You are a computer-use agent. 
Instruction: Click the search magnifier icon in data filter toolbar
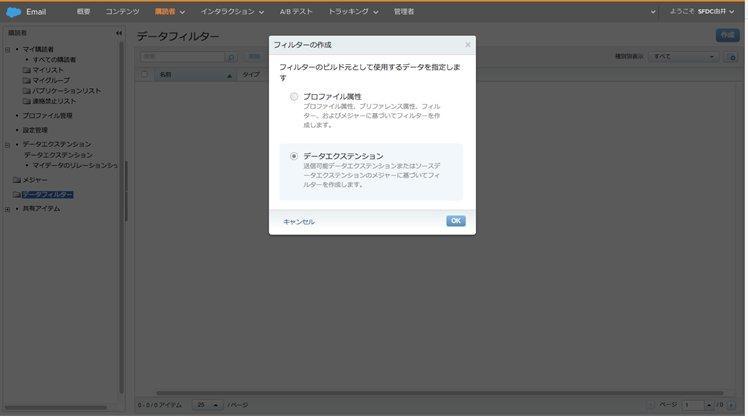231,57
